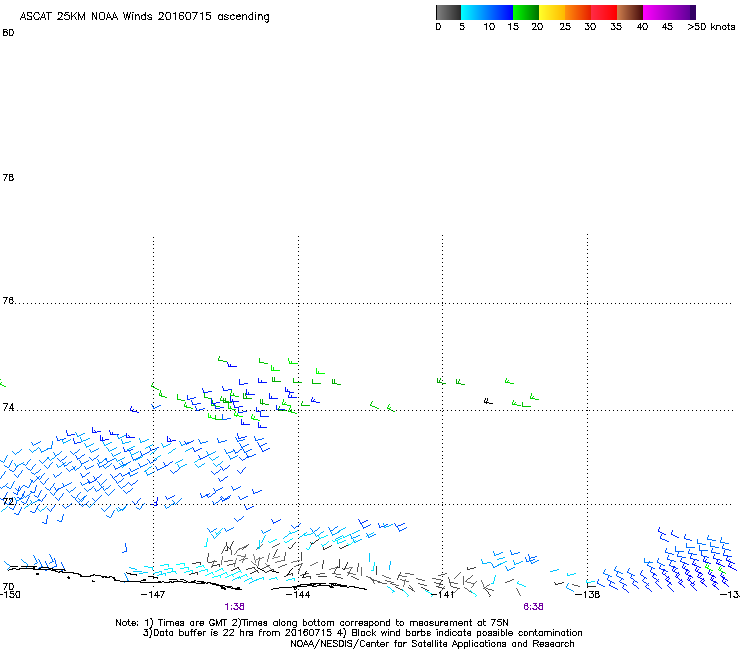
Task: Select the longitude label '-138' on bottom axis
Action: coord(588,595)
